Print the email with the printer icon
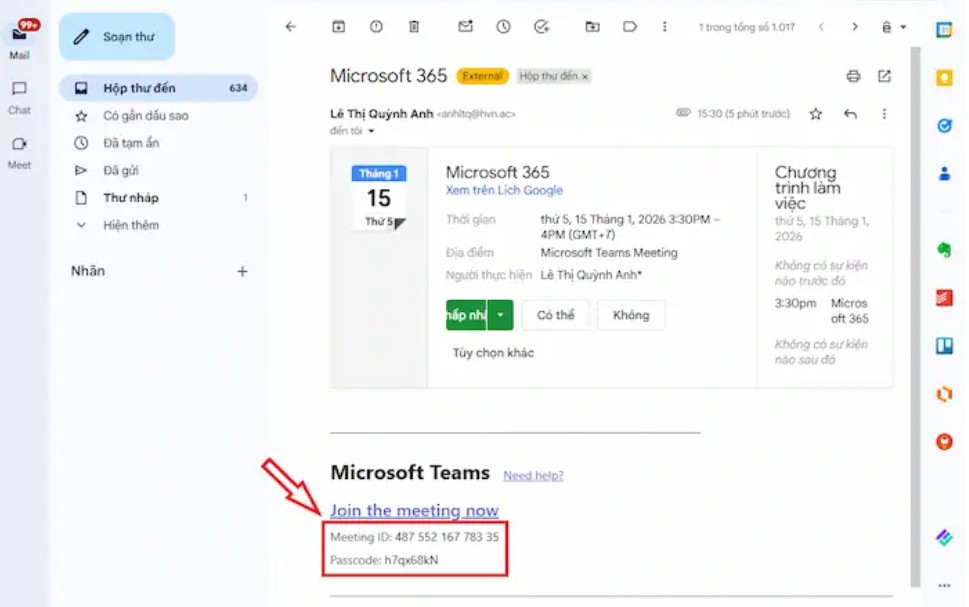 [853, 76]
